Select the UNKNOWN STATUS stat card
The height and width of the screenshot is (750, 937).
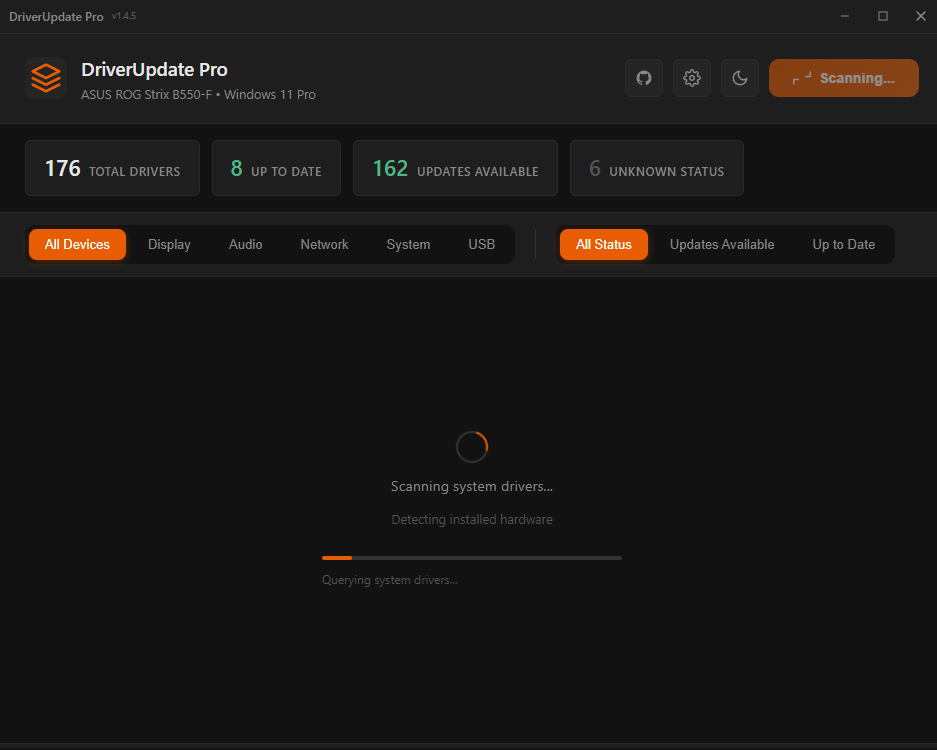click(656, 168)
